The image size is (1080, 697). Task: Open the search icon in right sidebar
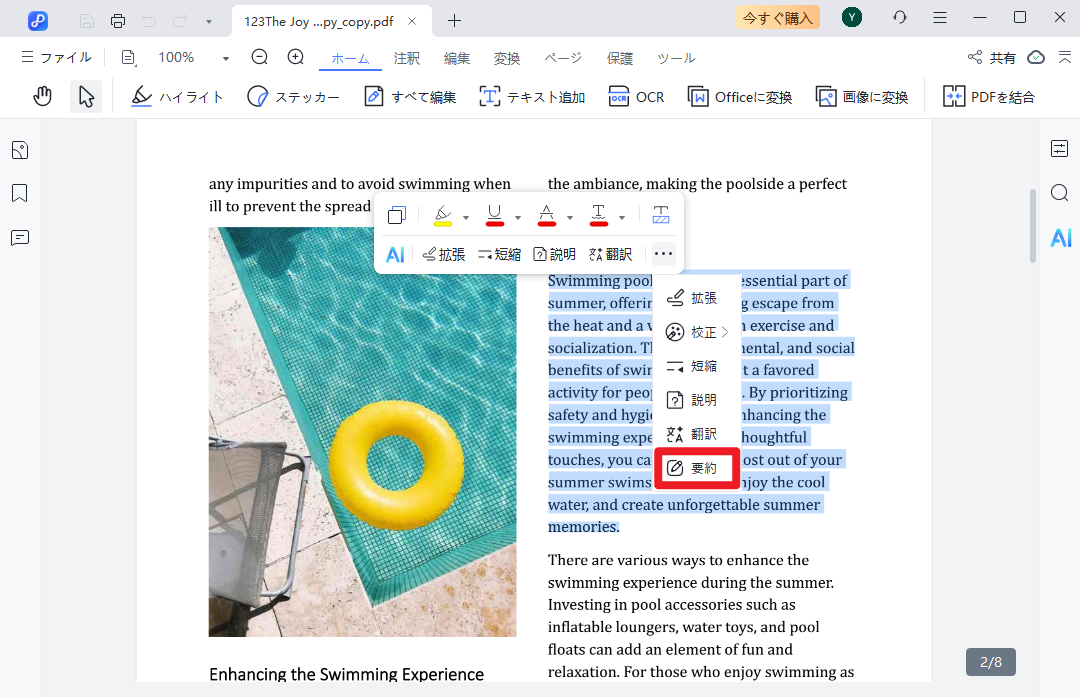pyautogui.click(x=1060, y=193)
